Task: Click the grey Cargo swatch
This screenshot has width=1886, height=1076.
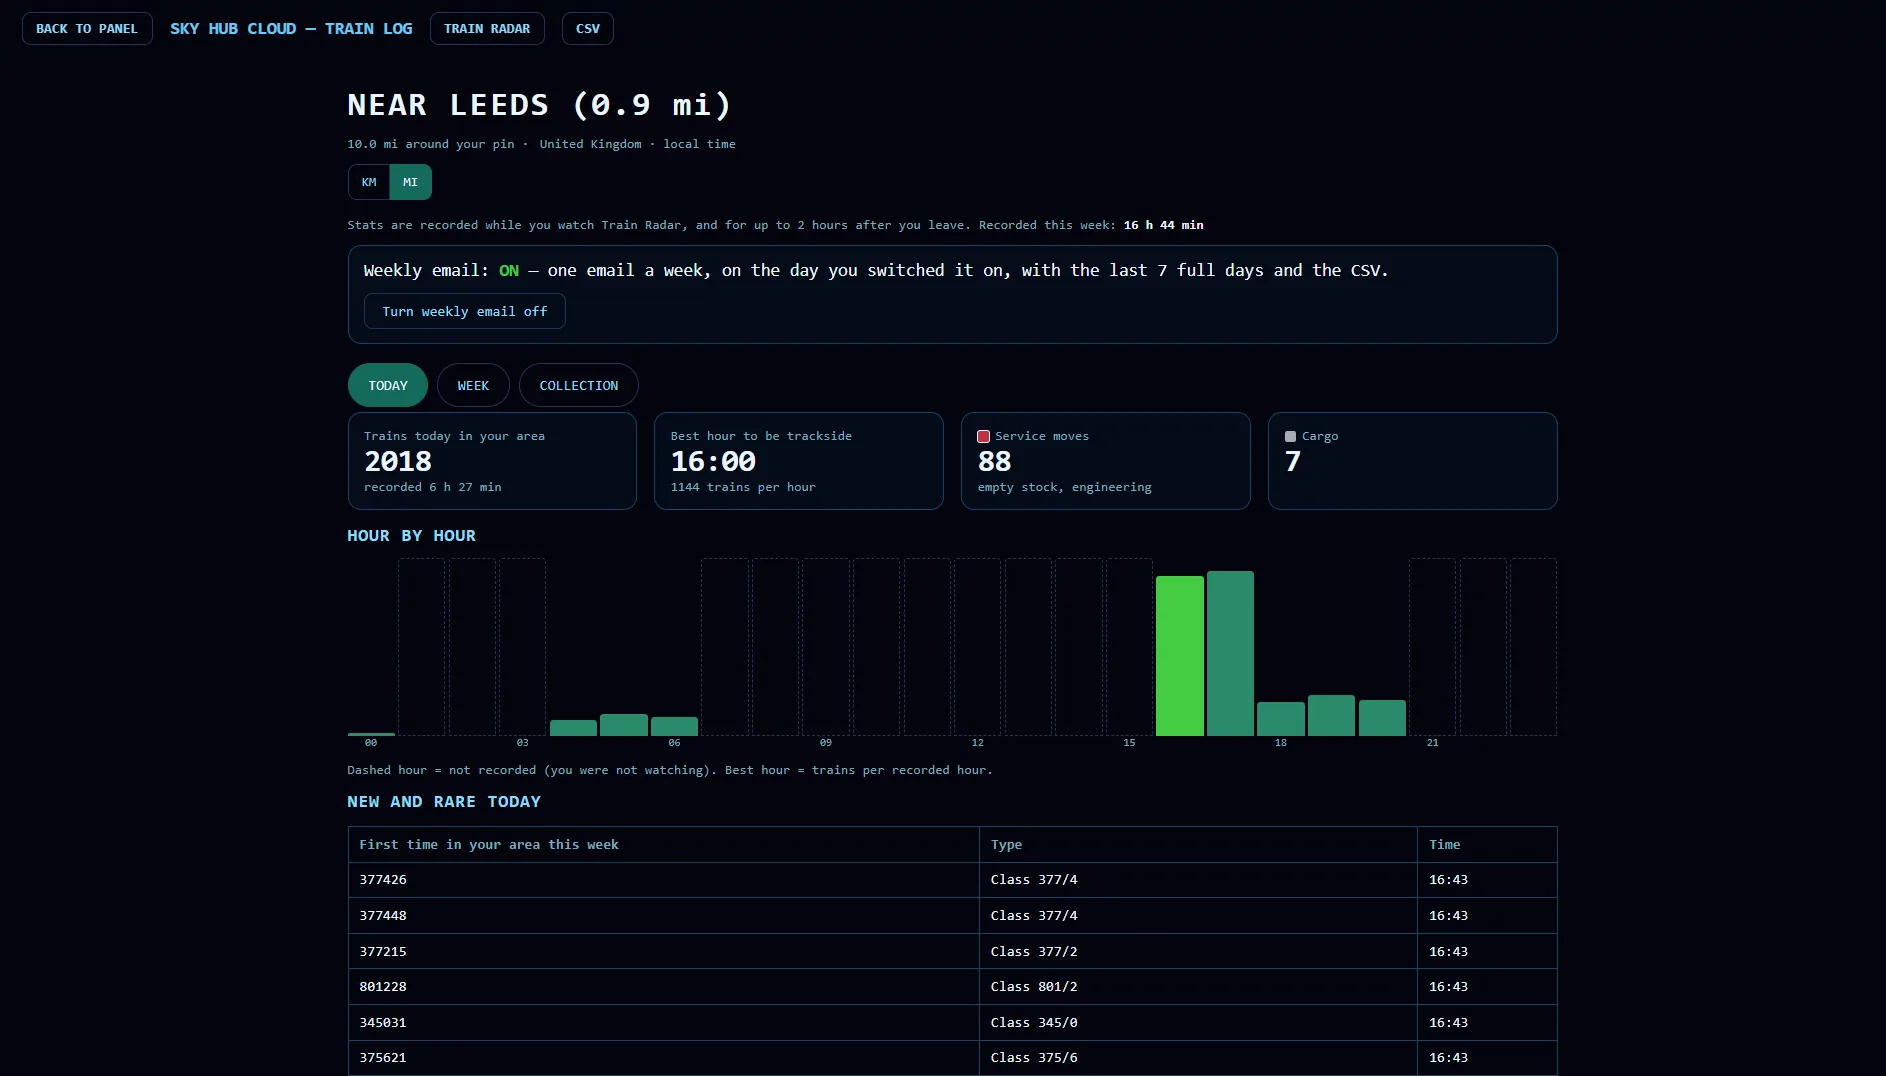Action: 1290,436
